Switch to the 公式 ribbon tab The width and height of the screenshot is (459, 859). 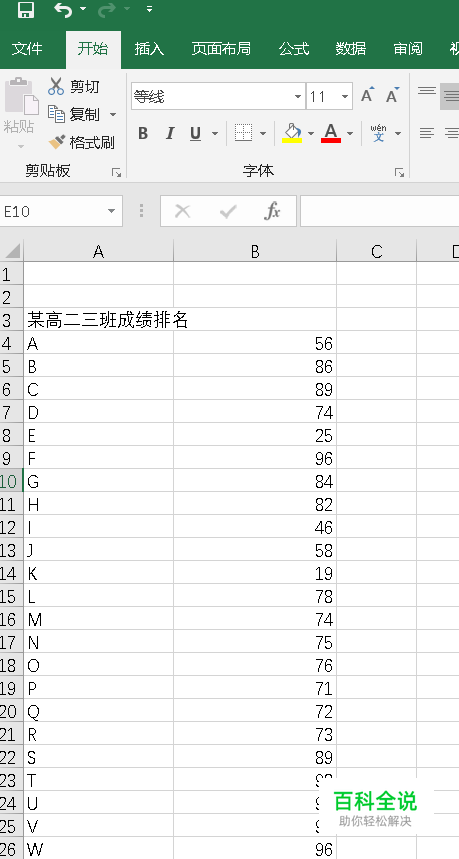294,49
